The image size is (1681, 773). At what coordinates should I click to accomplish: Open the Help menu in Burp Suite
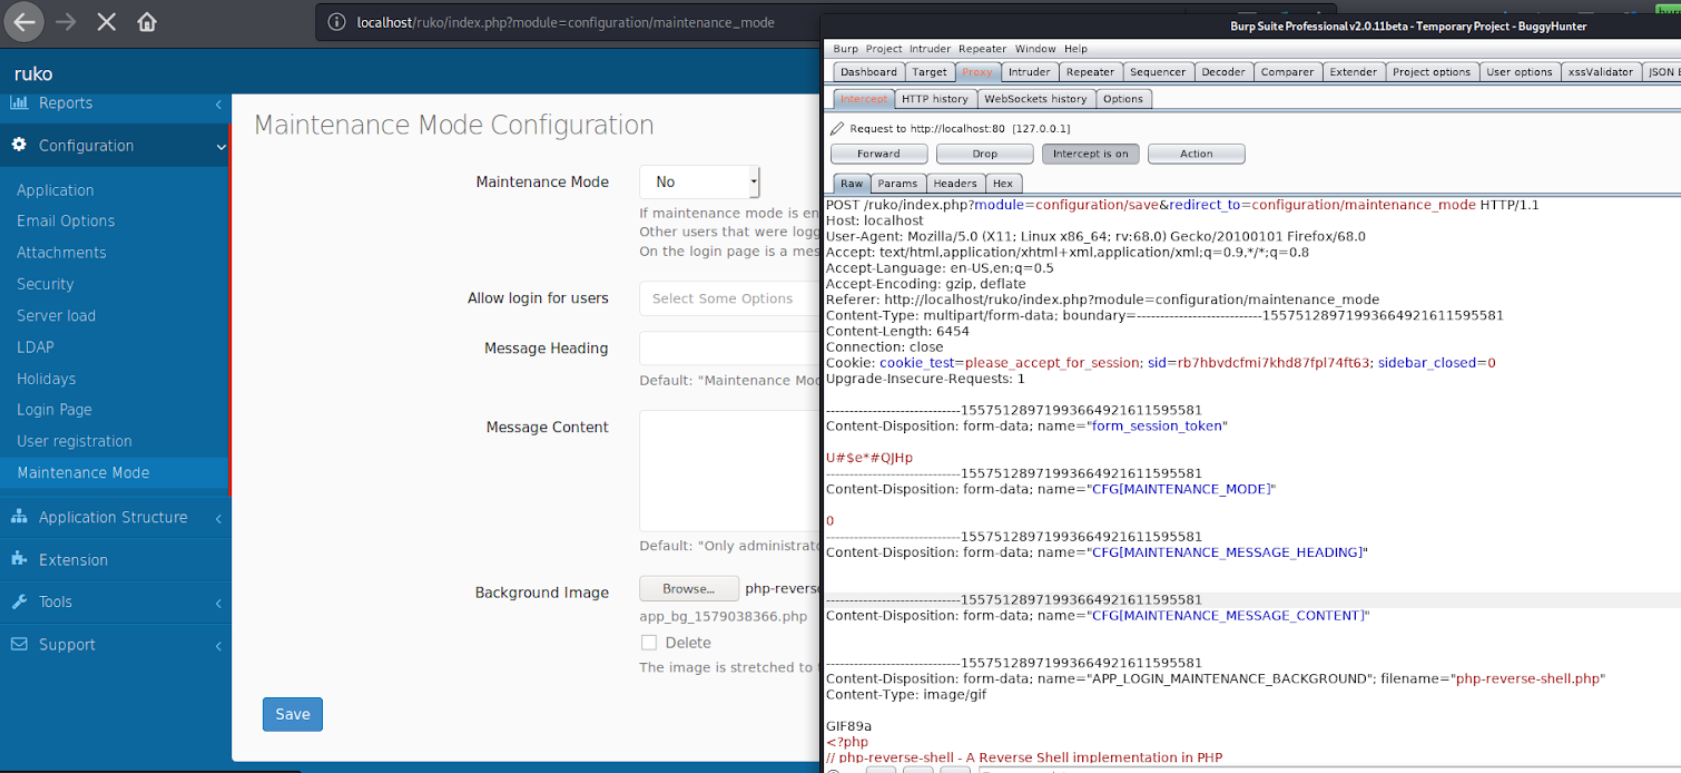[1076, 49]
